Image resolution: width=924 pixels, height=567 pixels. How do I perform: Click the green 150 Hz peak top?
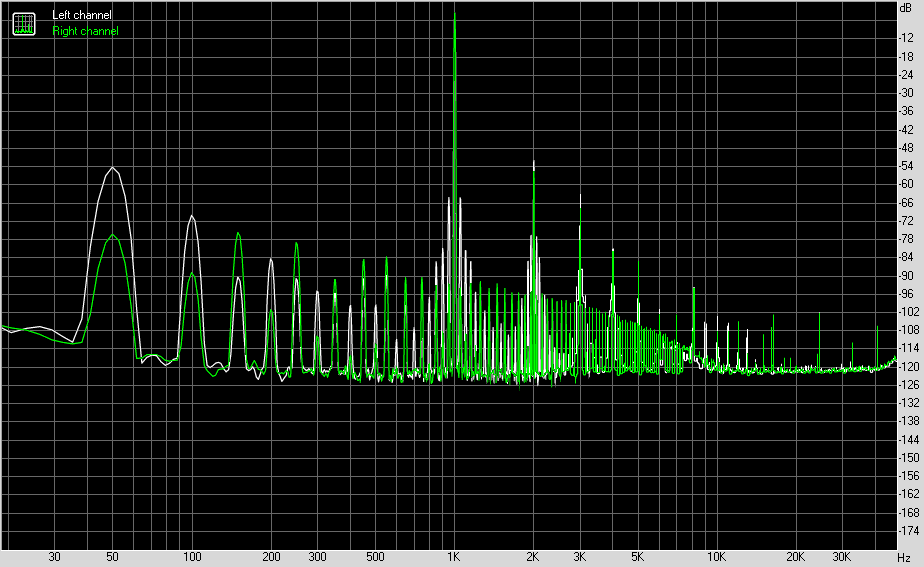tap(238, 233)
